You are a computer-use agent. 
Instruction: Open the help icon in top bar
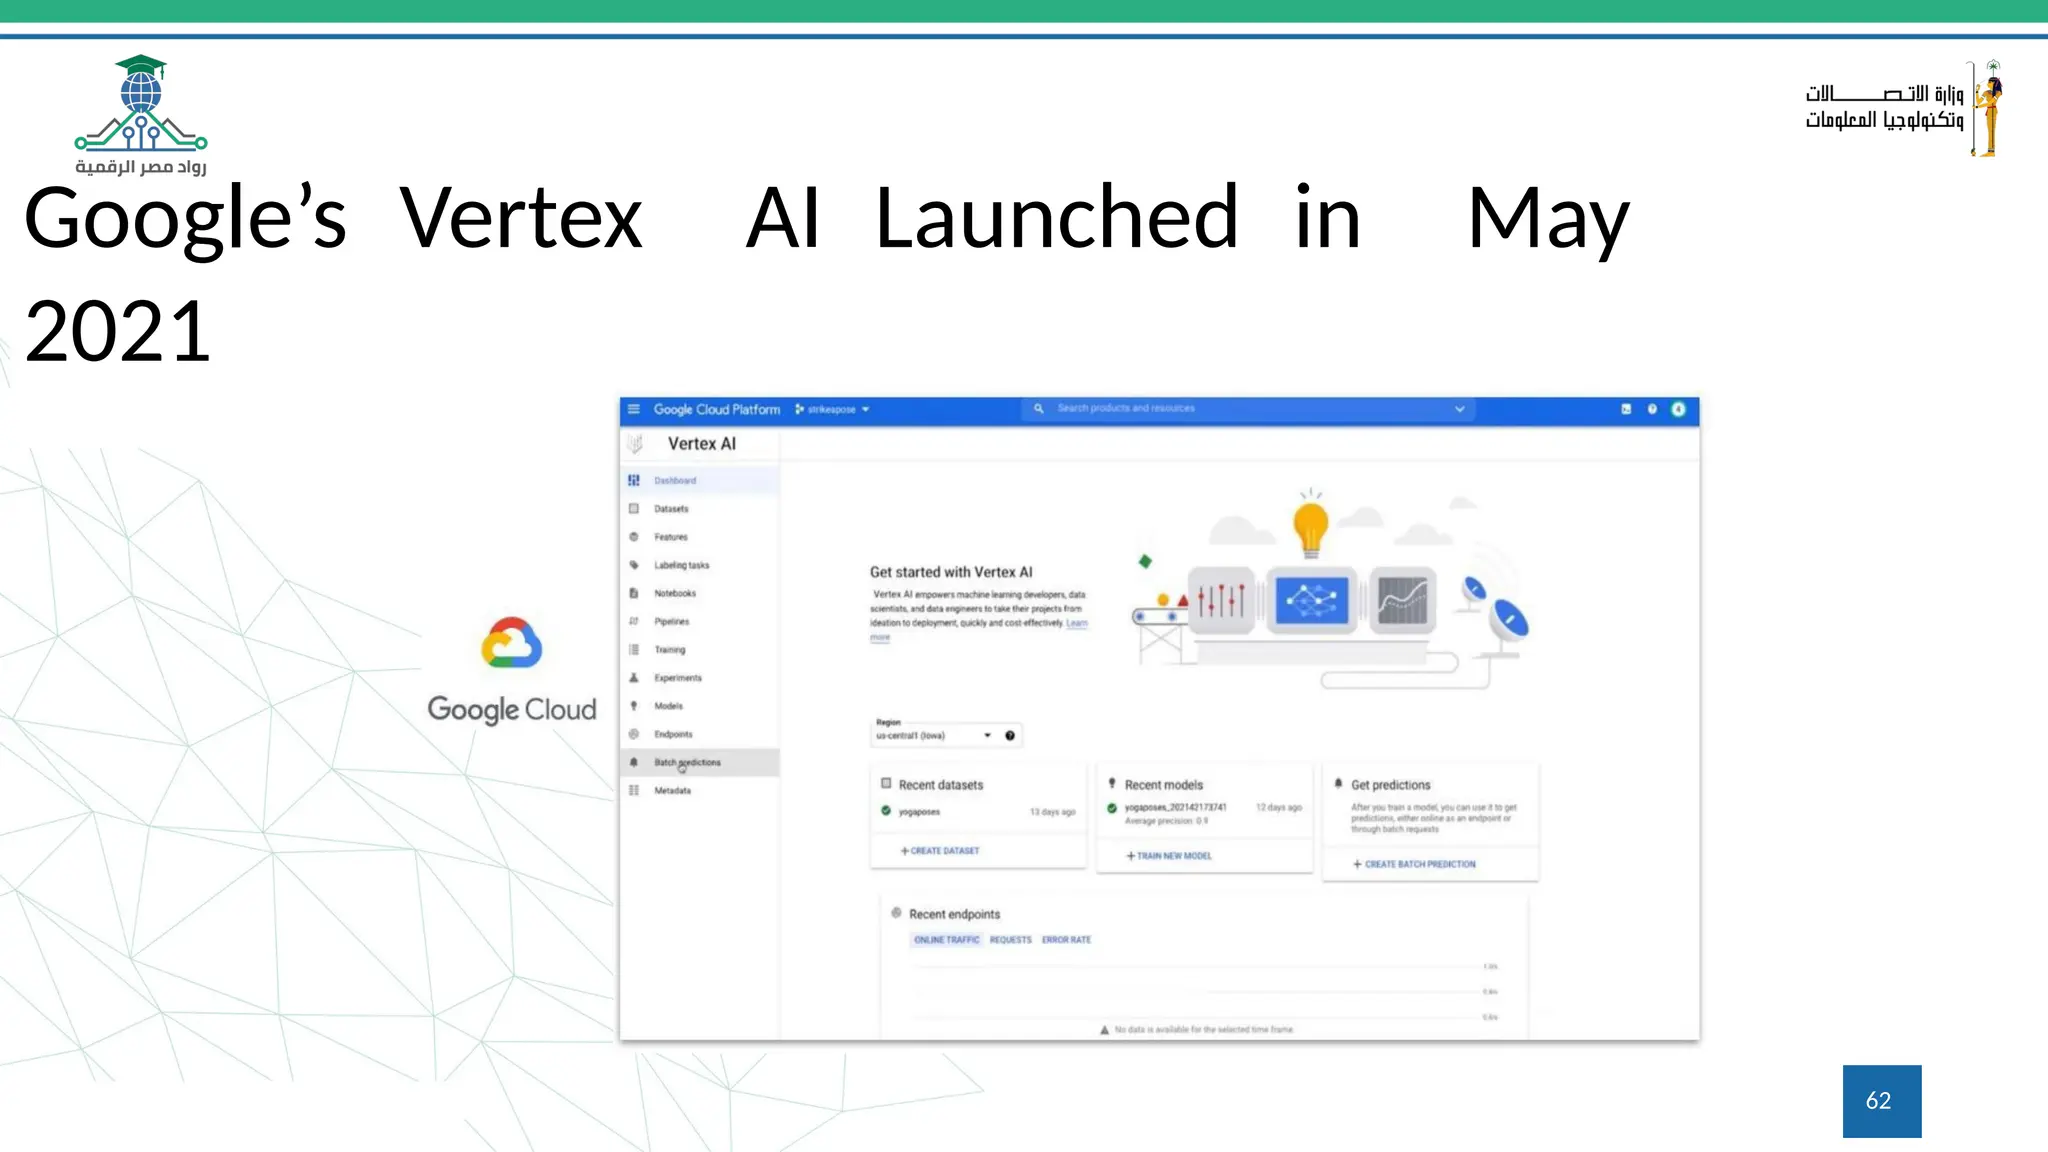[1652, 409]
